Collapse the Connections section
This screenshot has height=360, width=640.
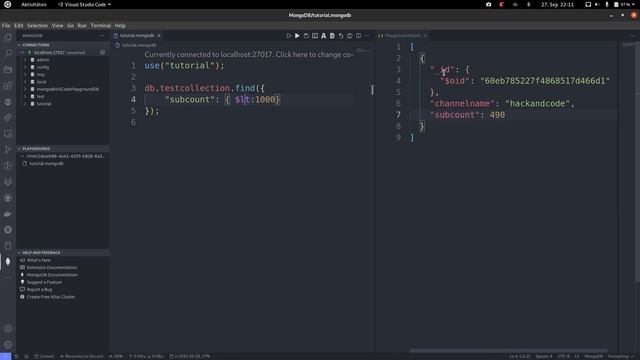63,45
